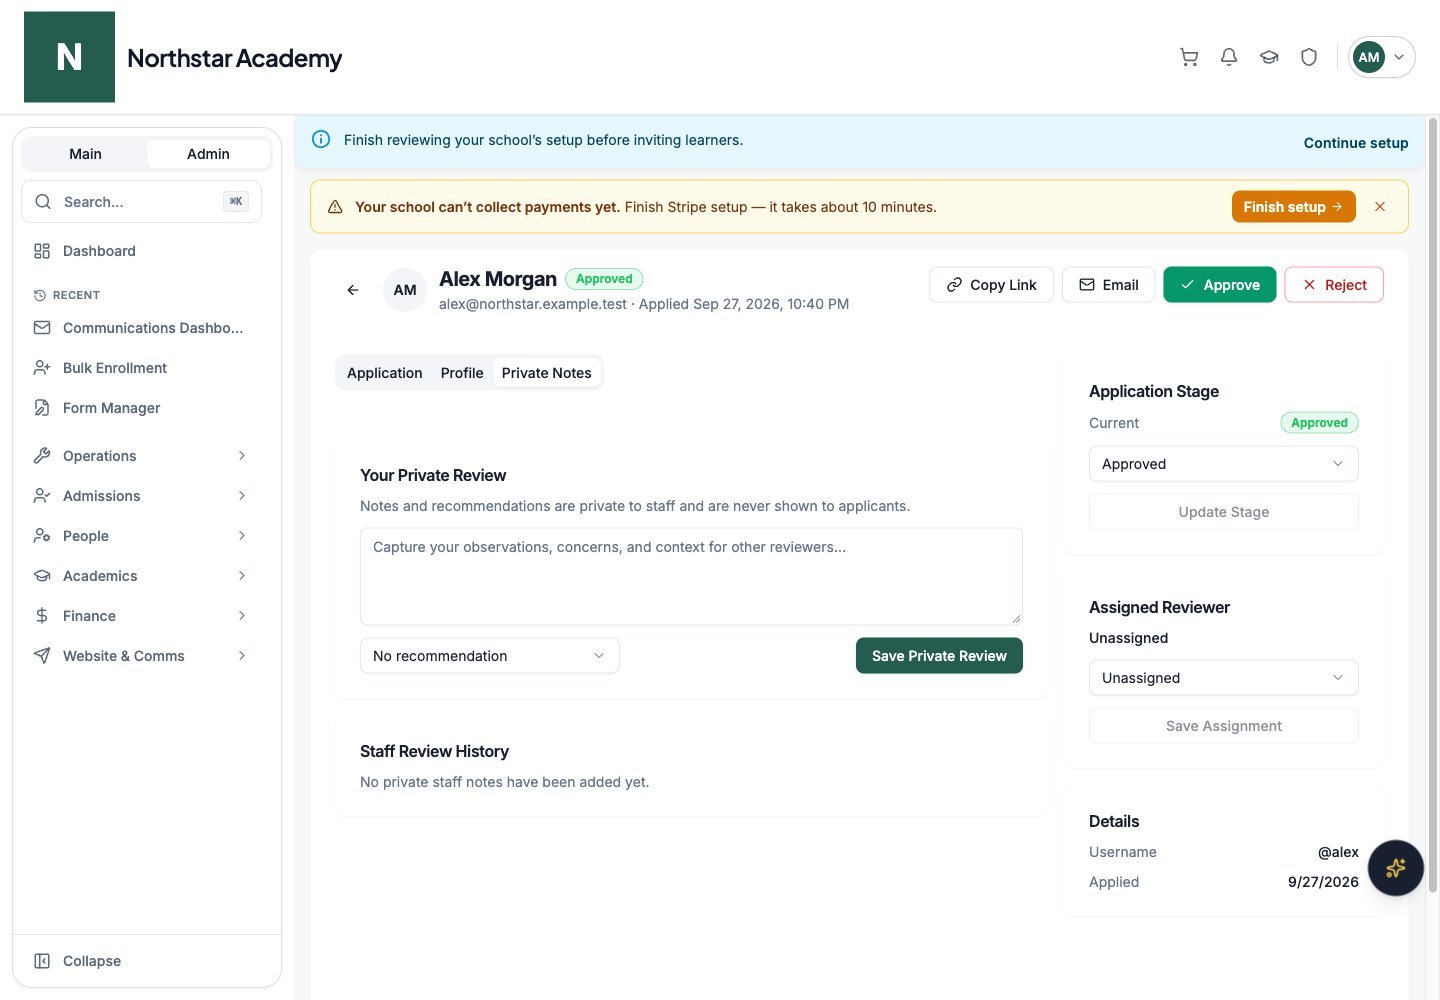Expand the Finance sidebar section
This screenshot has width=1440, height=1000.
point(141,616)
